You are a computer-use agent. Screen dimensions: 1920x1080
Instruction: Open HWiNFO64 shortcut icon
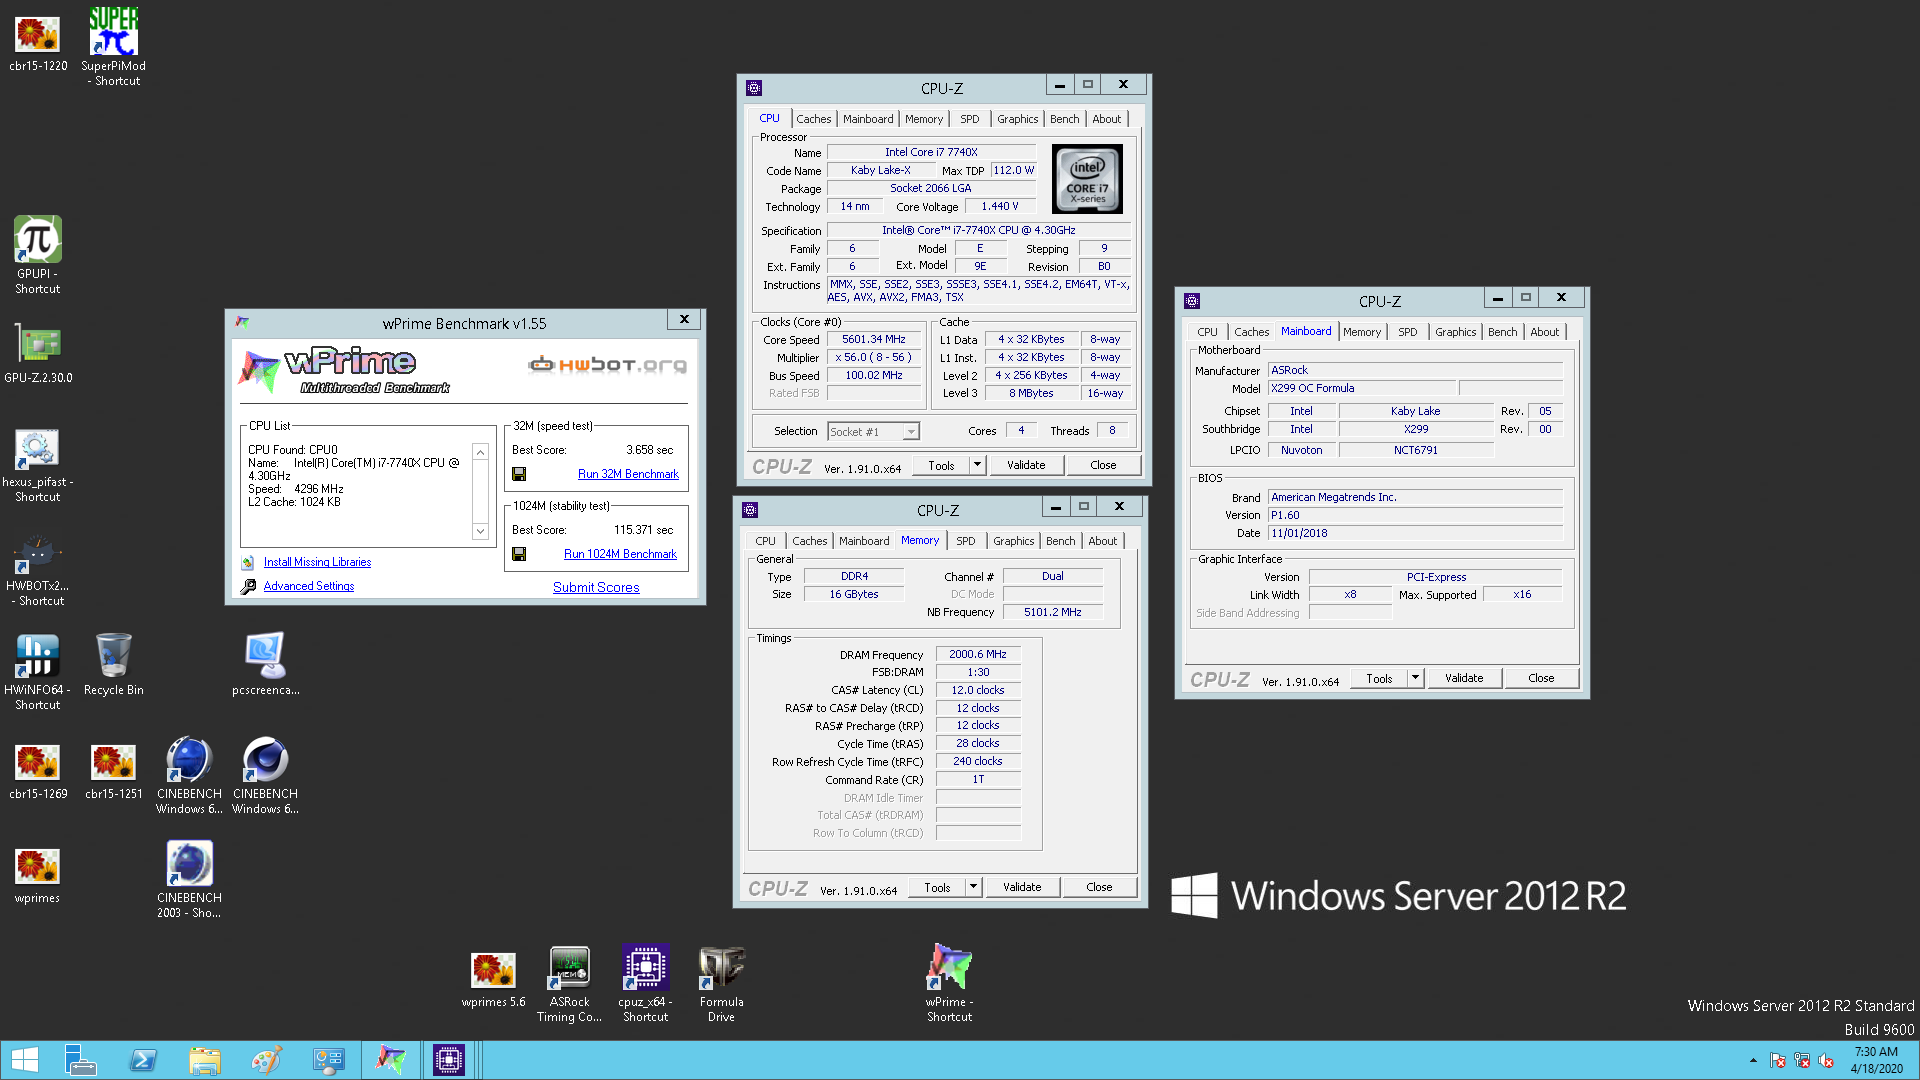pyautogui.click(x=38, y=672)
